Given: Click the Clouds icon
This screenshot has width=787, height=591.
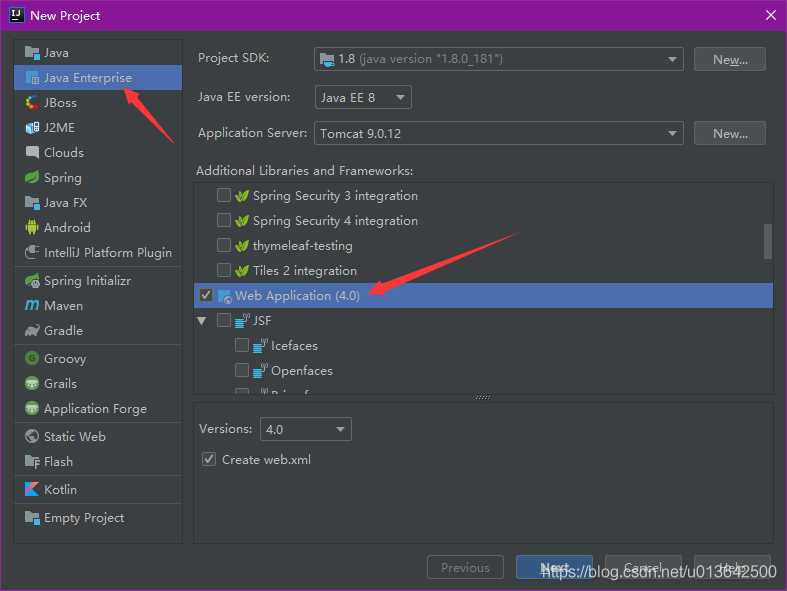Looking at the screenshot, I should point(32,152).
